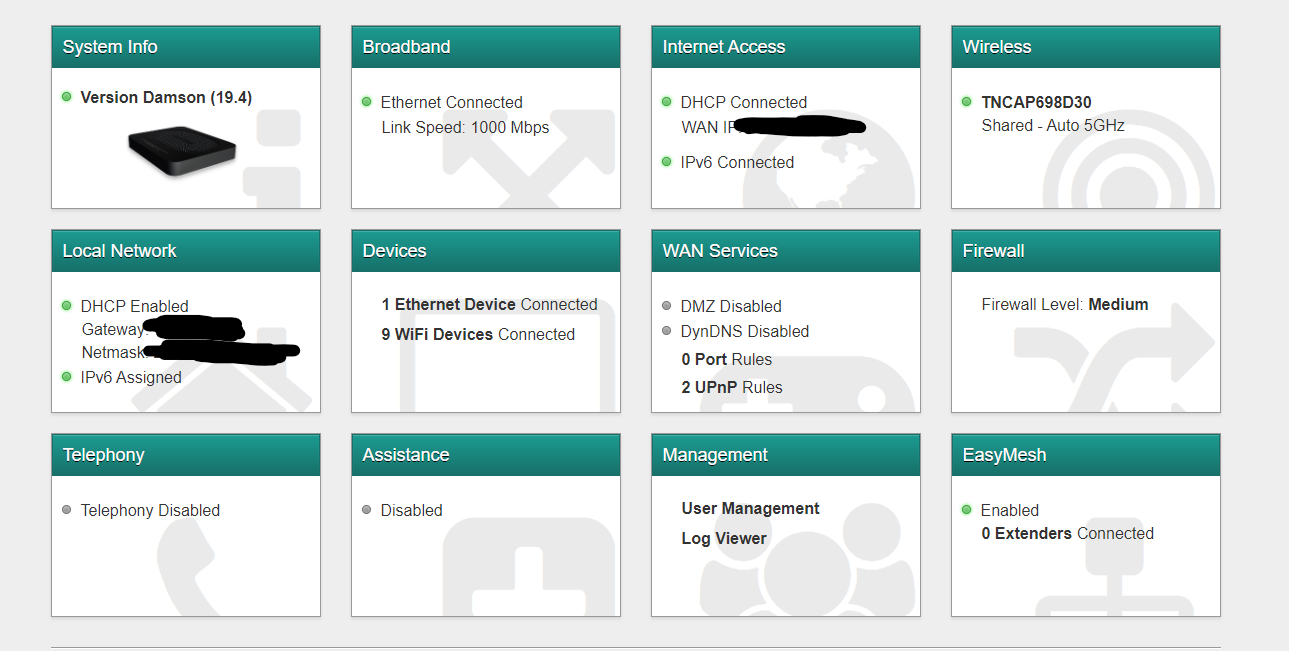Open Log Viewer
This screenshot has width=1289, height=651.
724,539
